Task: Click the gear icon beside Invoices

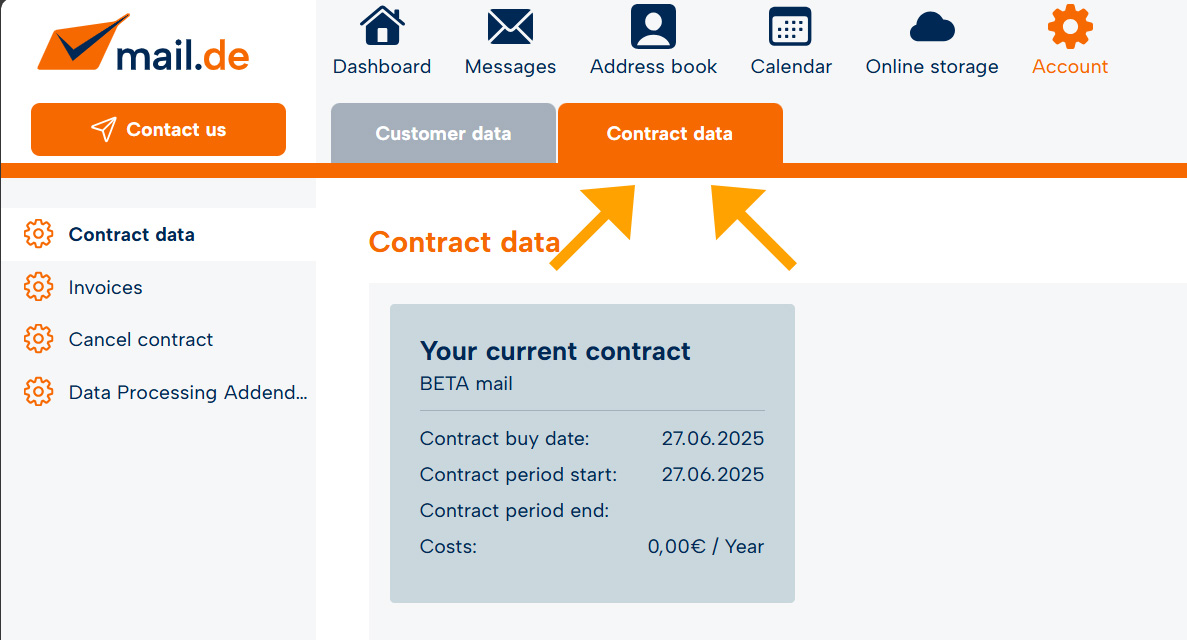Action: click(x=39, y=287)
